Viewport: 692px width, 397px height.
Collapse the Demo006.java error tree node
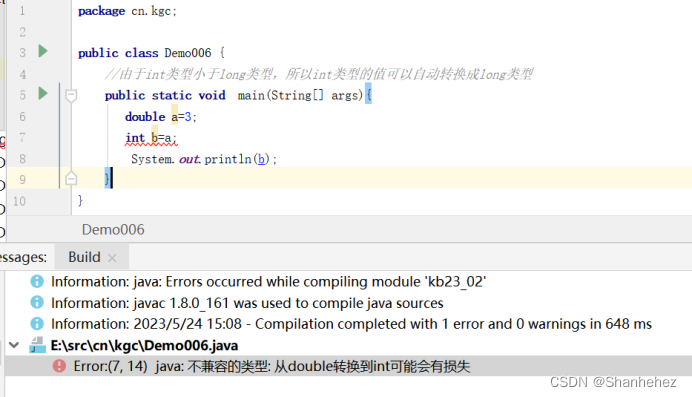click(14, 345)
